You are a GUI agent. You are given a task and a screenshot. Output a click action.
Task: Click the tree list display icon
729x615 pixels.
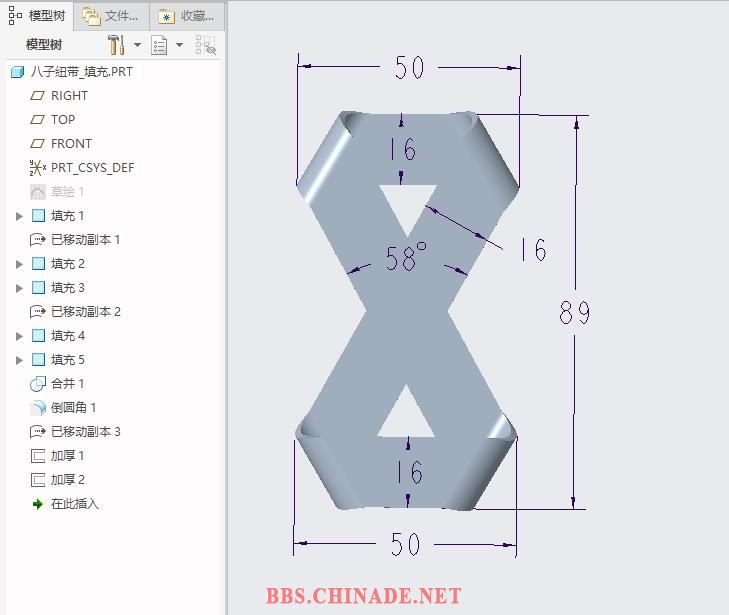tap(159, 46)
